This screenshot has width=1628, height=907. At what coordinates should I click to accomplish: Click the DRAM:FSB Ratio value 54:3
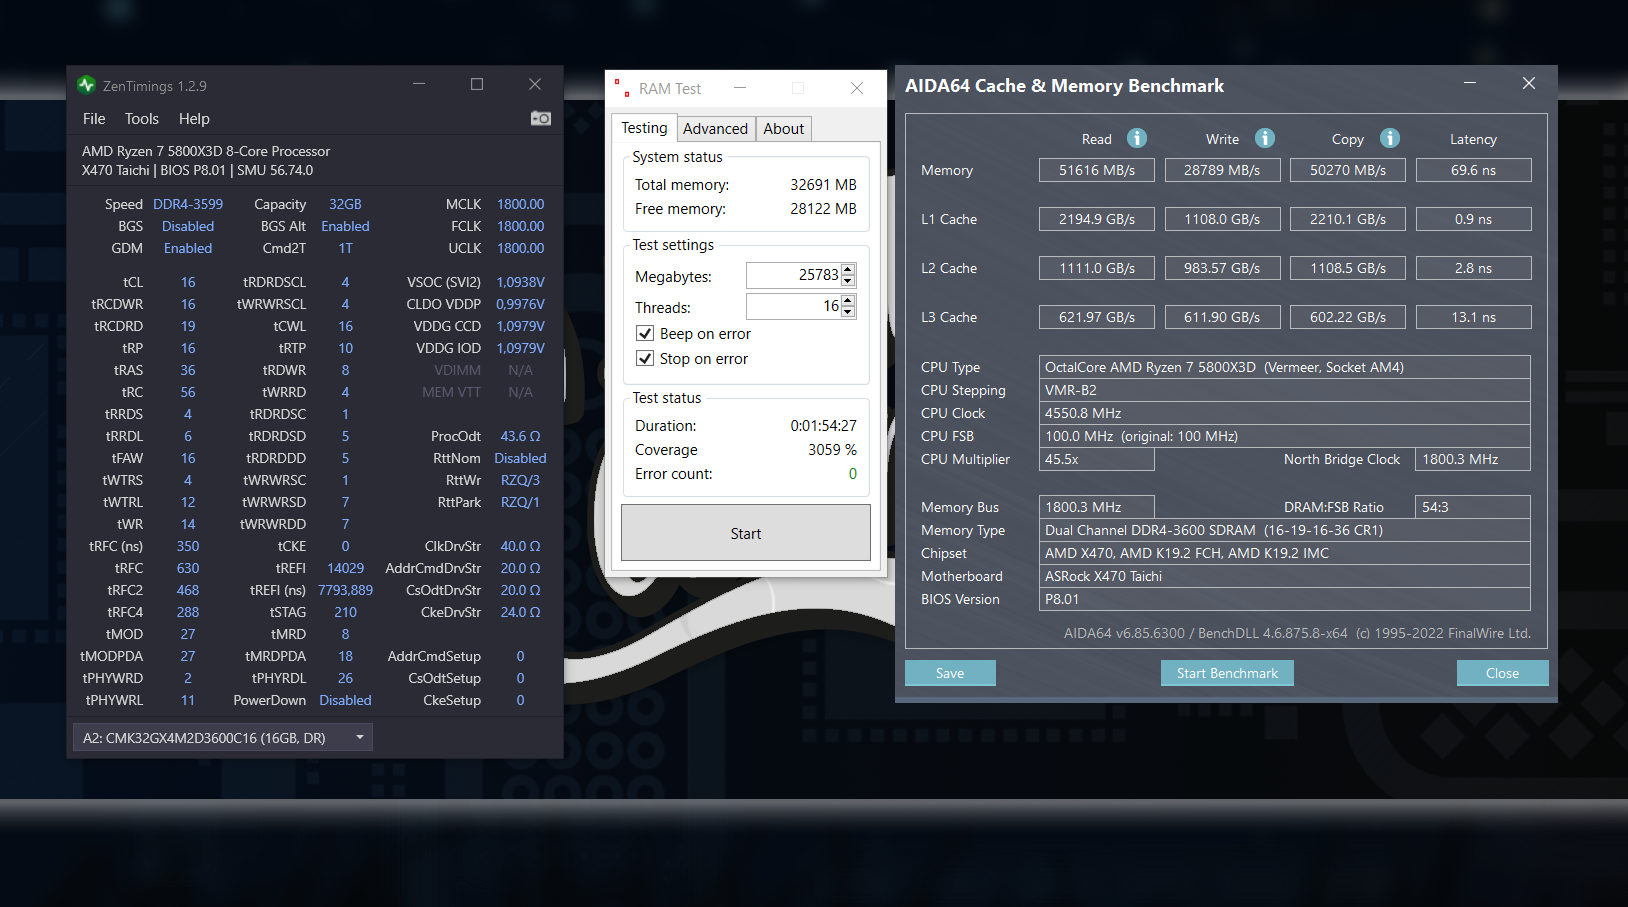pyautogui.click(x=1473, y=507)
